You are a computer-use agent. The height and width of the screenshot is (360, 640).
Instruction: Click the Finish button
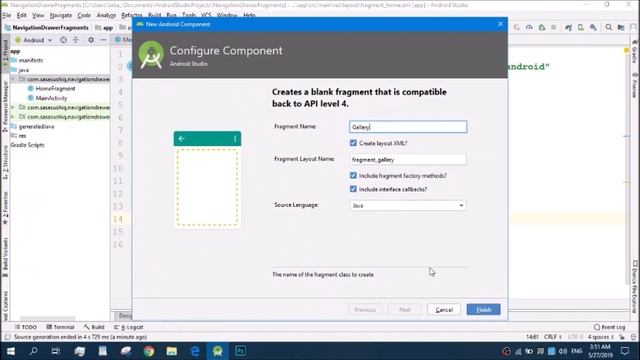click(483, 309)
